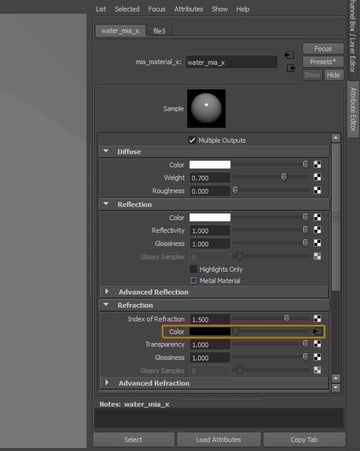Expand the Advanced Reflection section

click(107, 291)
